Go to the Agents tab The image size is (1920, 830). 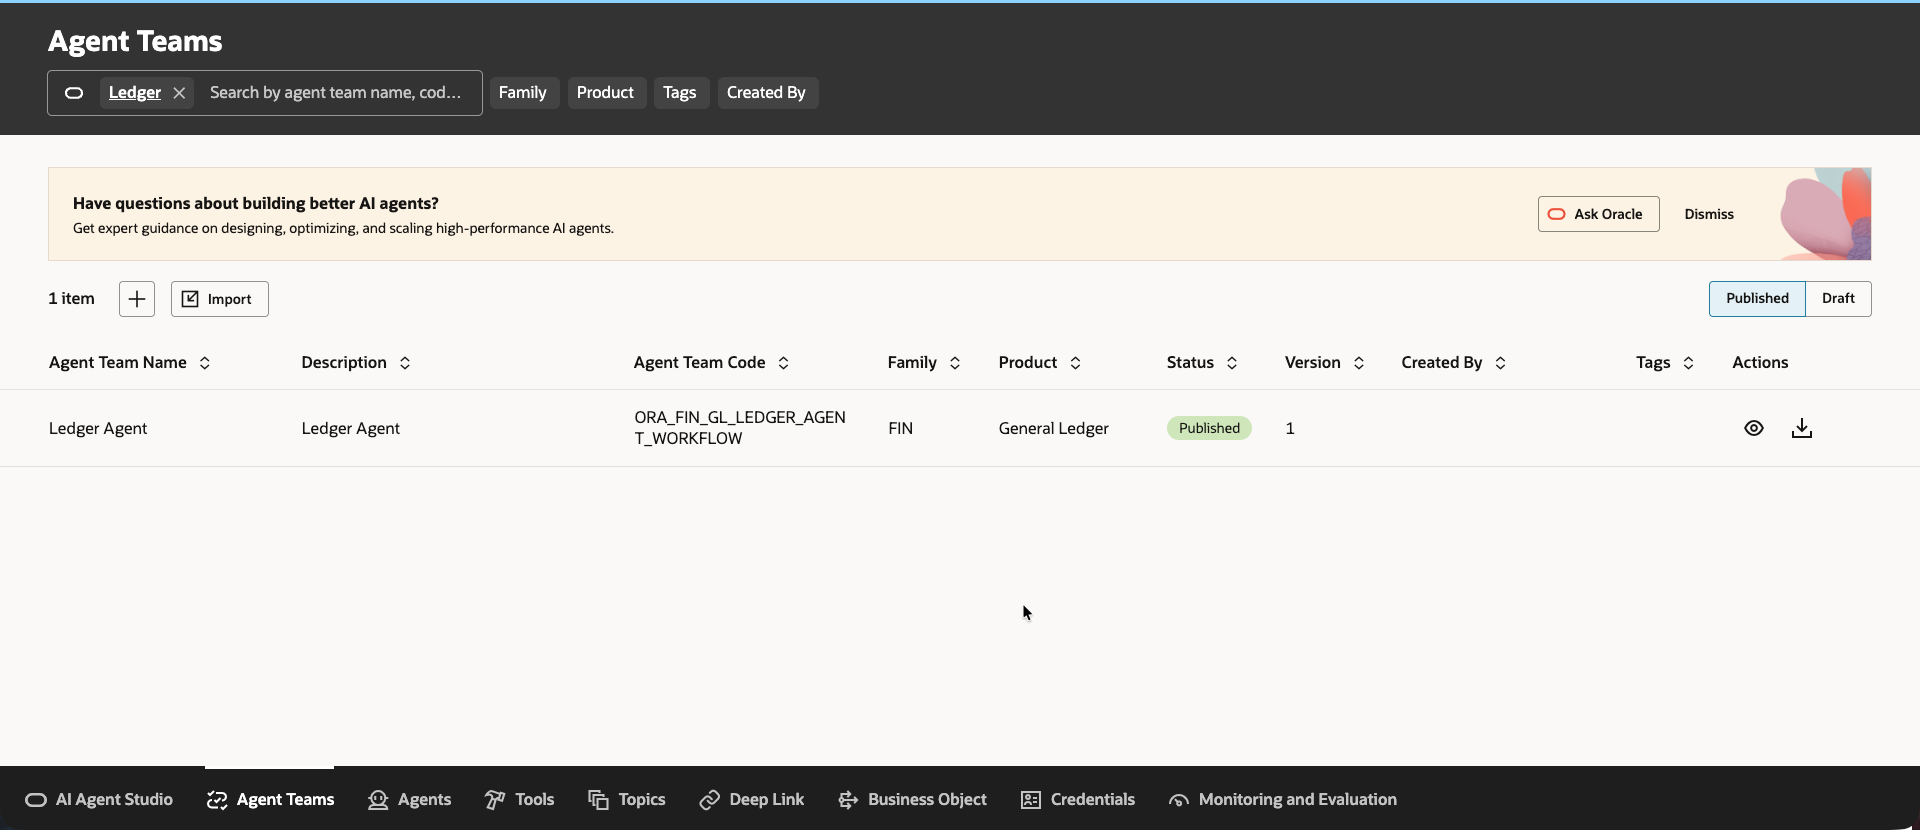pos(410,800)
